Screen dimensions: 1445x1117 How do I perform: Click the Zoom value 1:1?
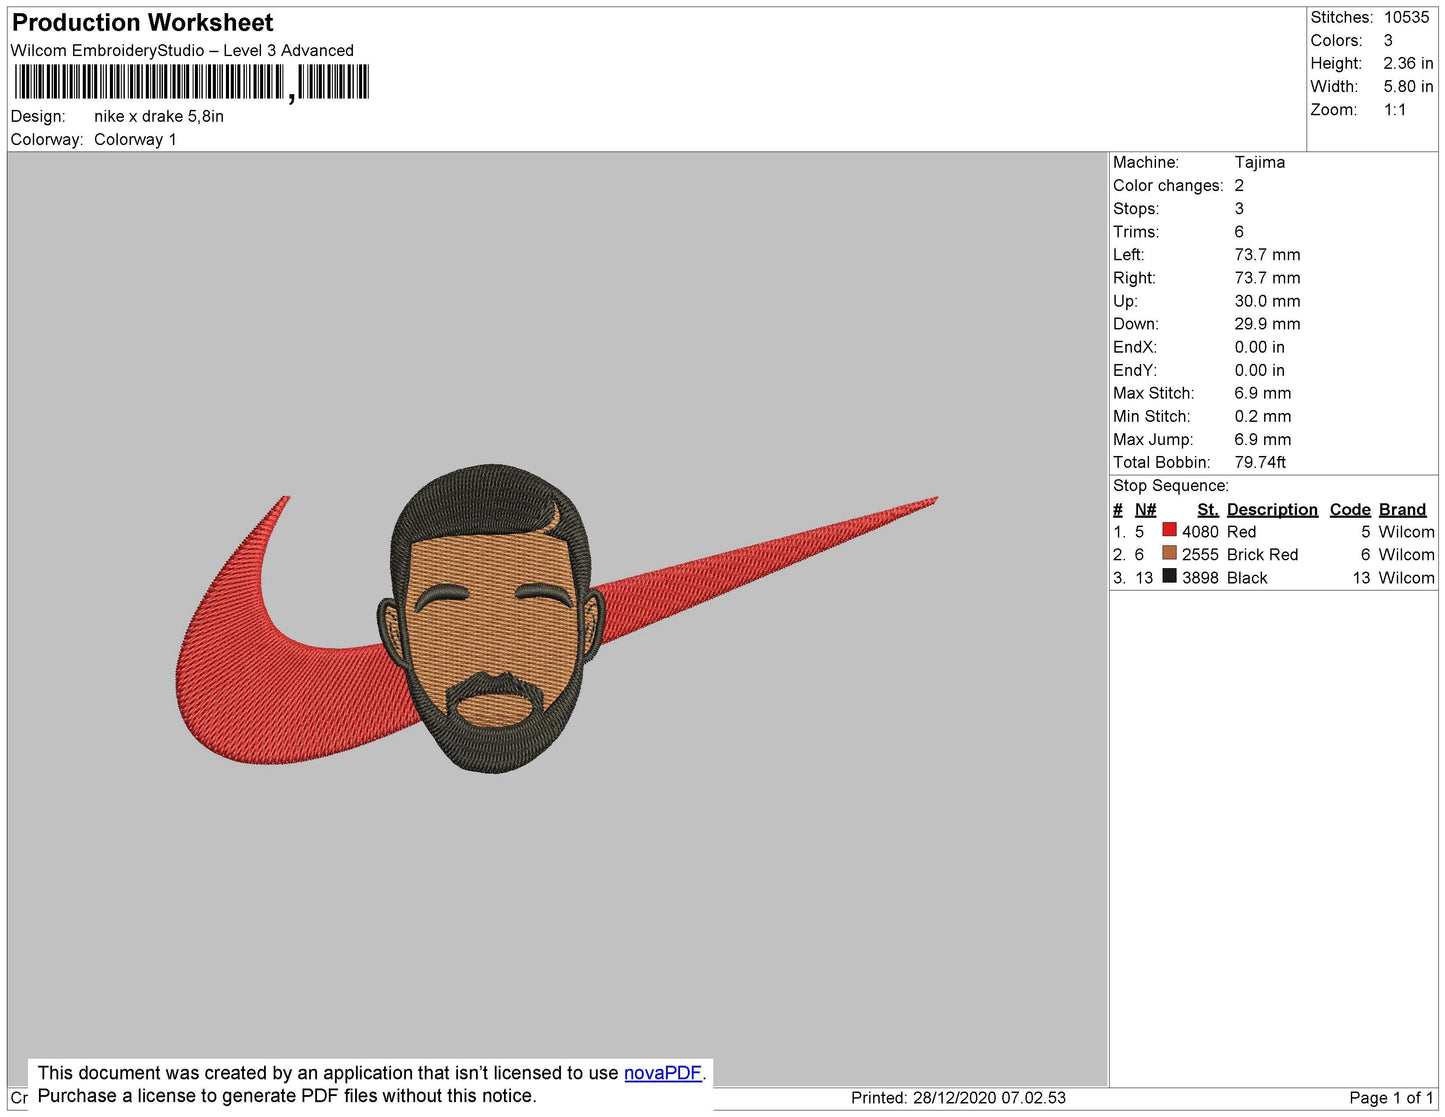click(1395, 110)
